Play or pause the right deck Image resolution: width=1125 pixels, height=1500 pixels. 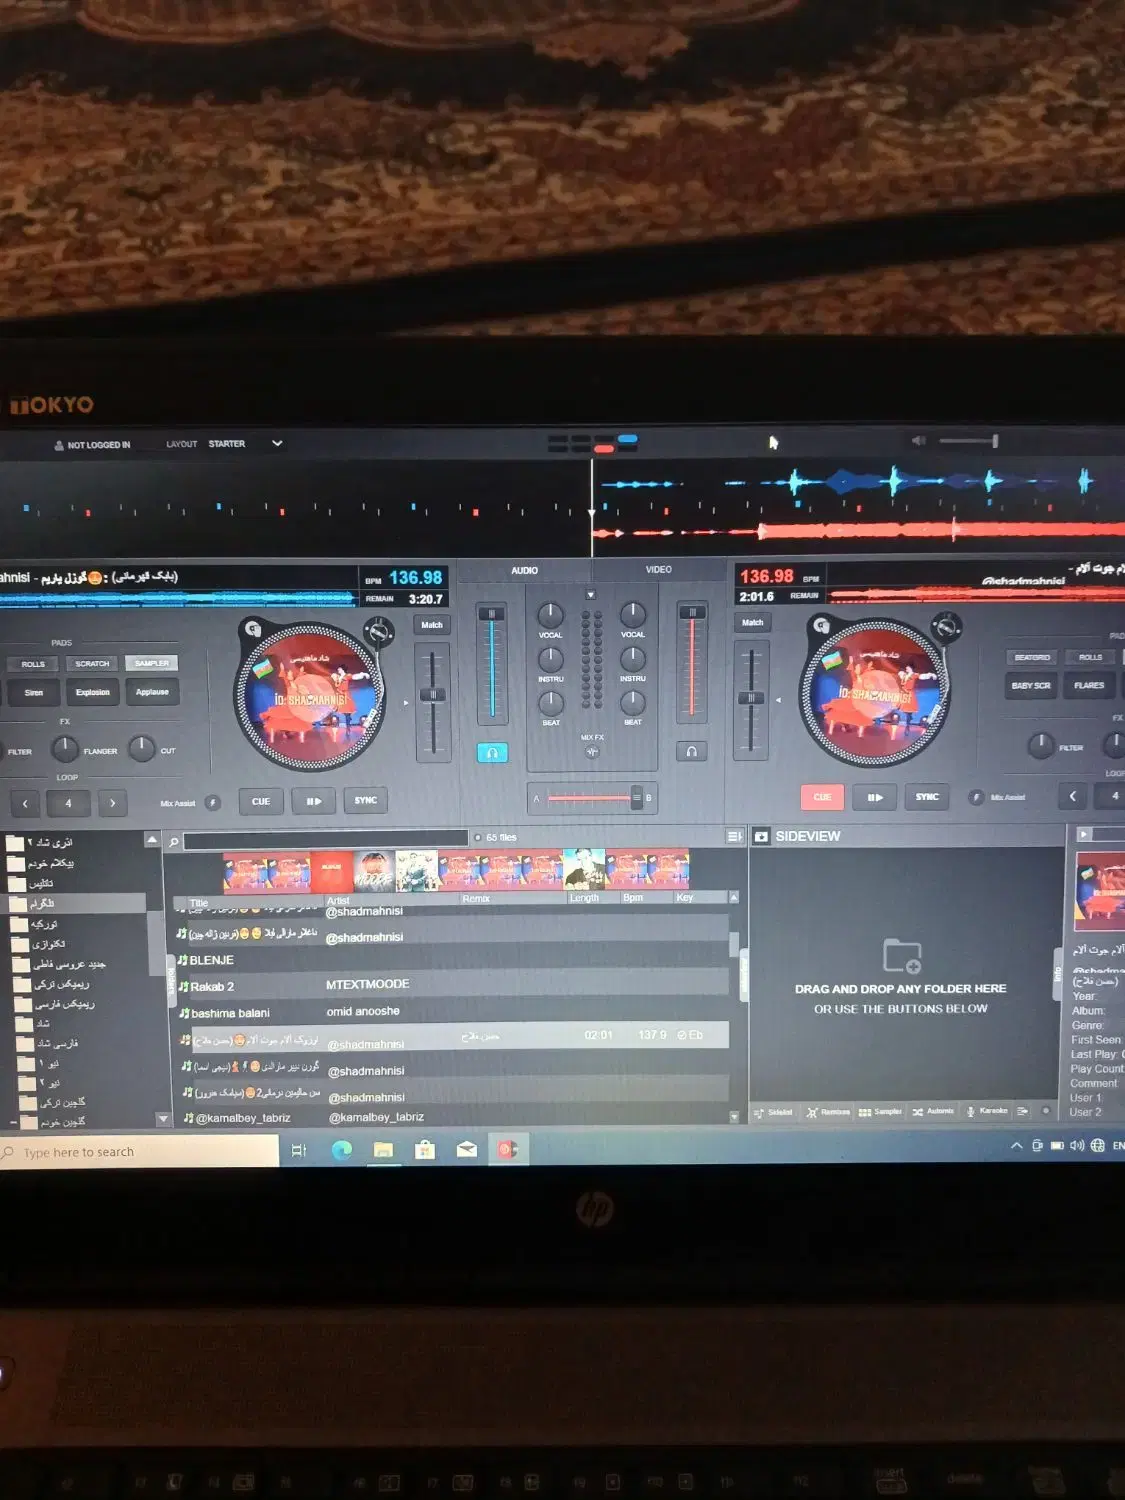coord(875,797)
